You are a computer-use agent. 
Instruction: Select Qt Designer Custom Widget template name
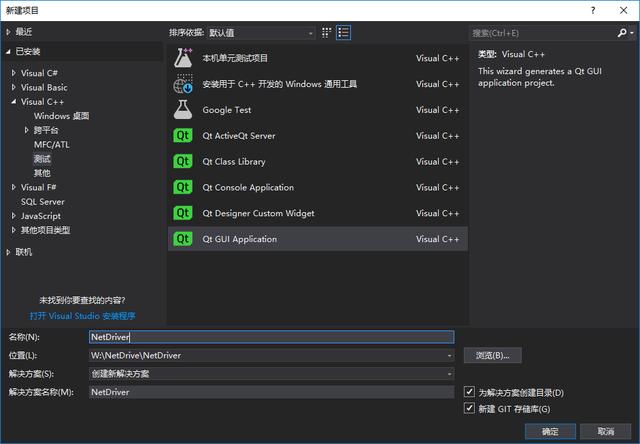(258, 213)
